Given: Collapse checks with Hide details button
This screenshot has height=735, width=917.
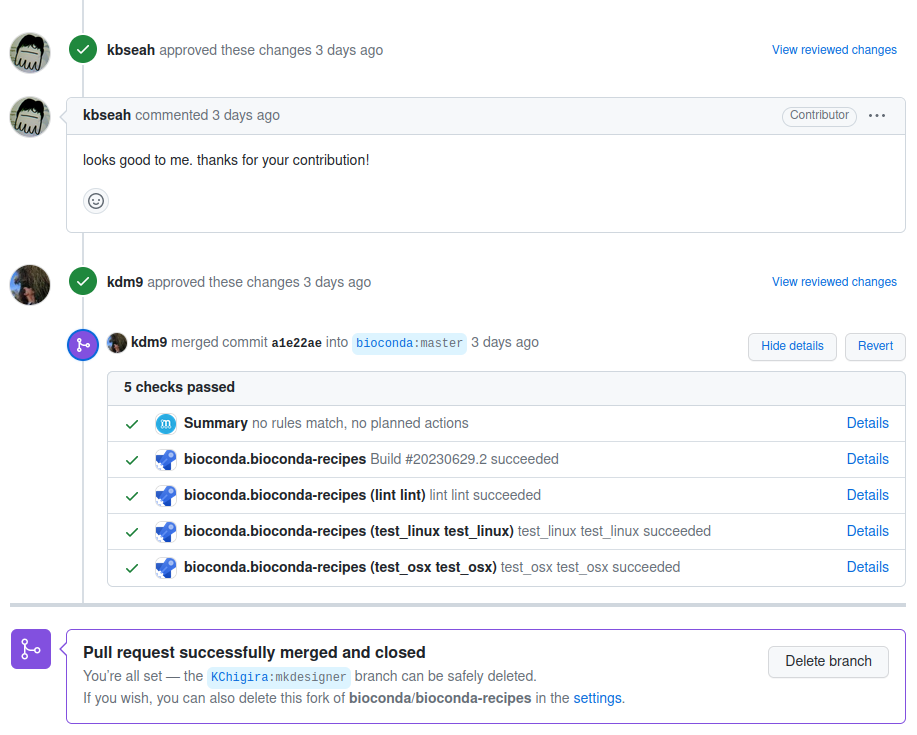Looking at the screenshot, I should (x=792, y=347).
